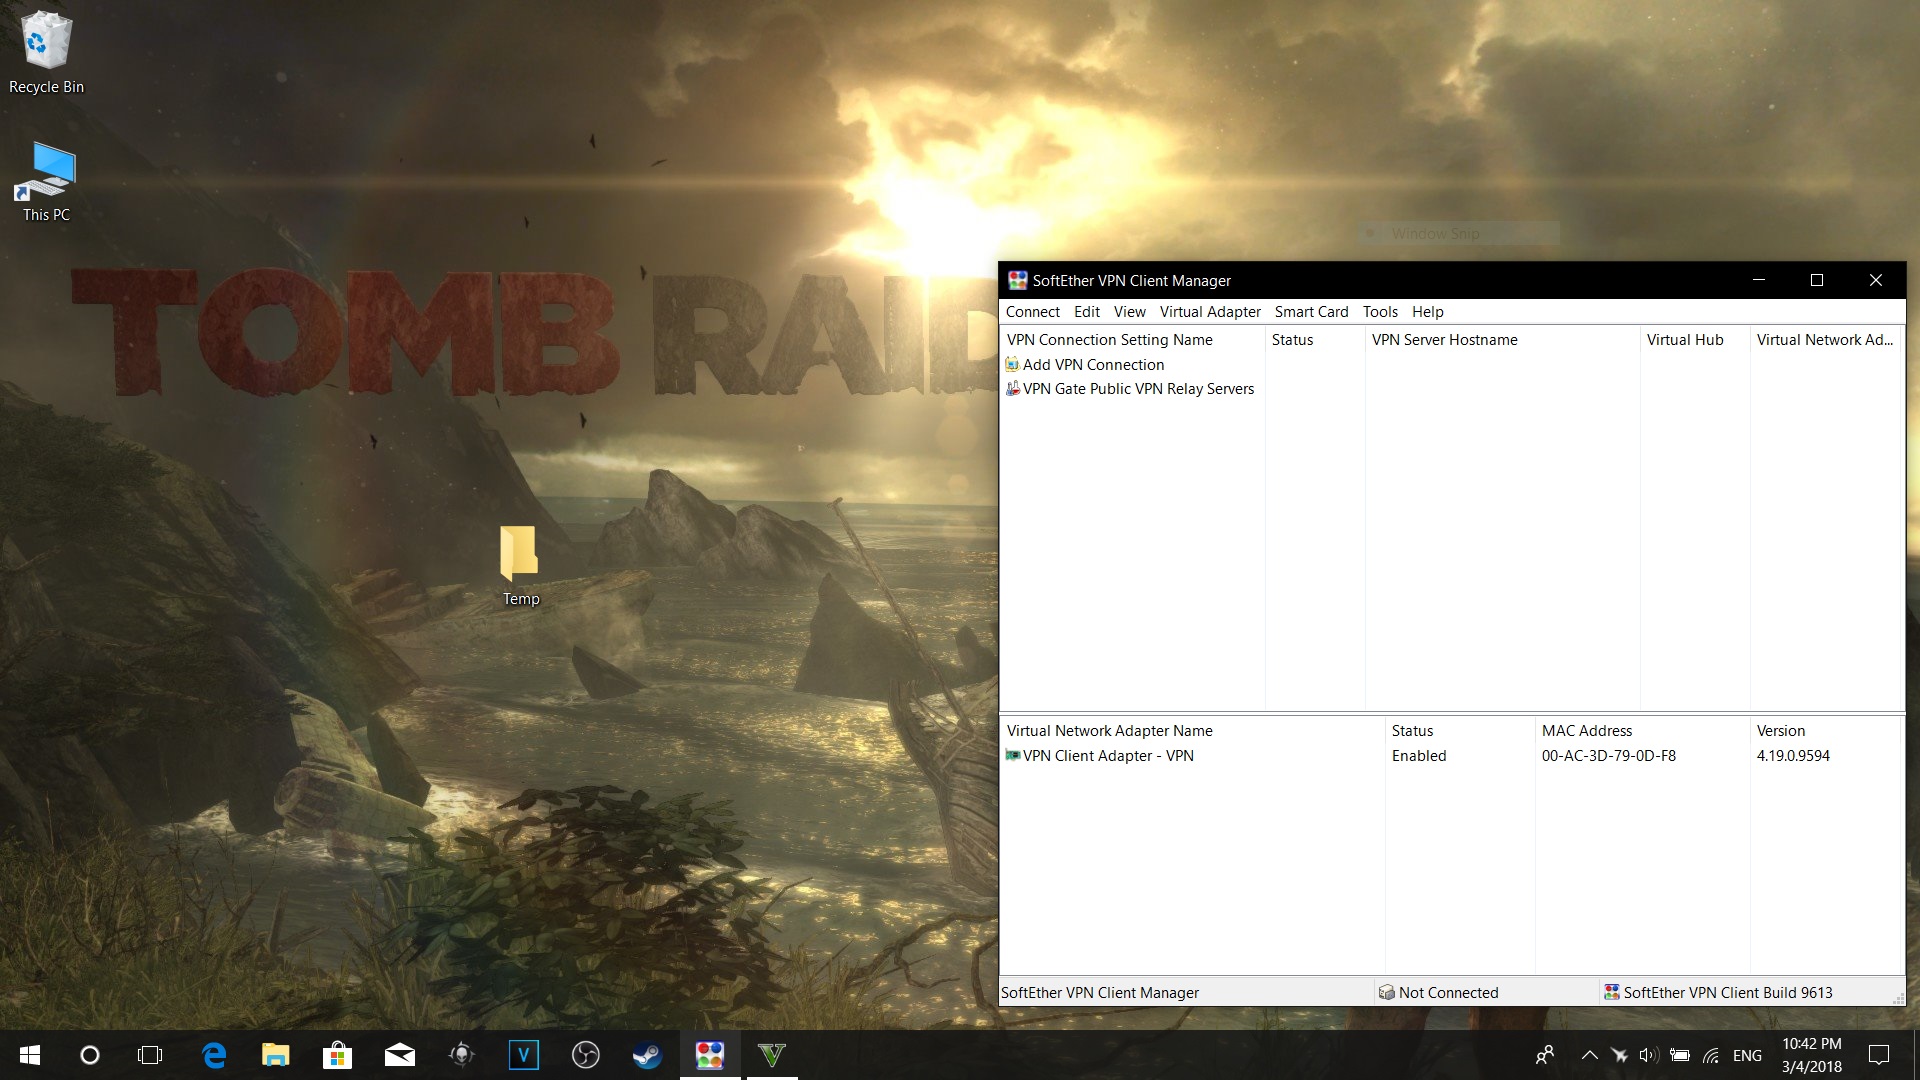Open Microsoft Edge from taskbar
The height and width of the screenshot is (1080, 1920).
pos(214,1055)
